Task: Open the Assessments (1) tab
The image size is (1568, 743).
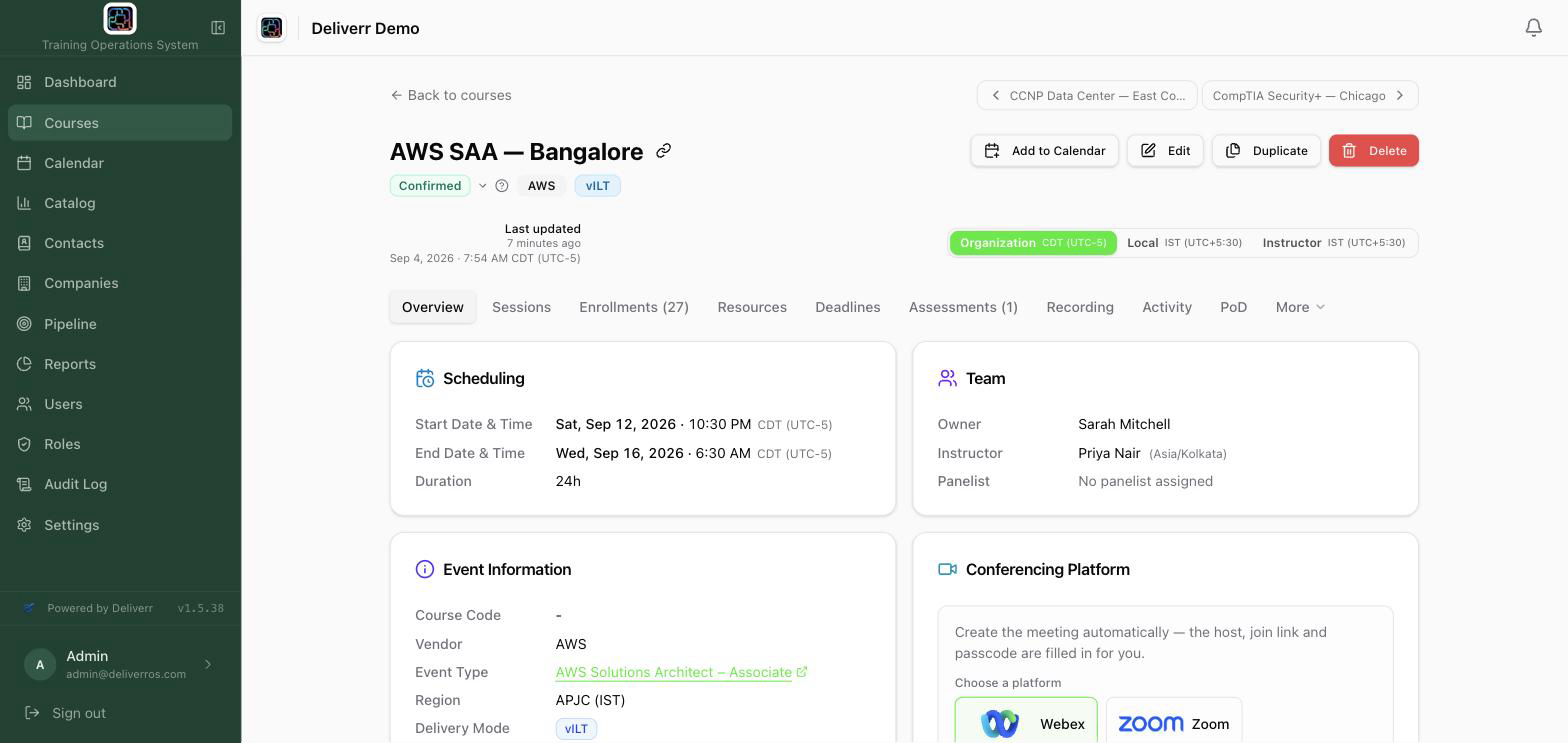Action: tap(963, 307)
